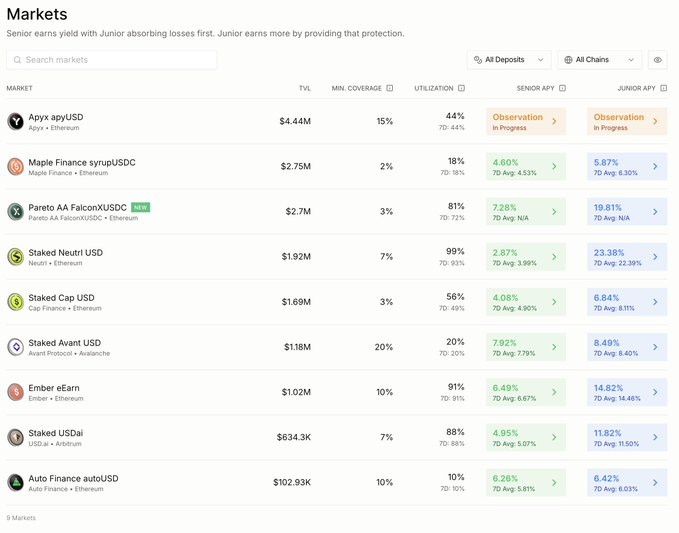The width and height of the screenshot is (679, 533).
Task: Select the Staked Avant USD market name
Action: [x=65, y=343]
